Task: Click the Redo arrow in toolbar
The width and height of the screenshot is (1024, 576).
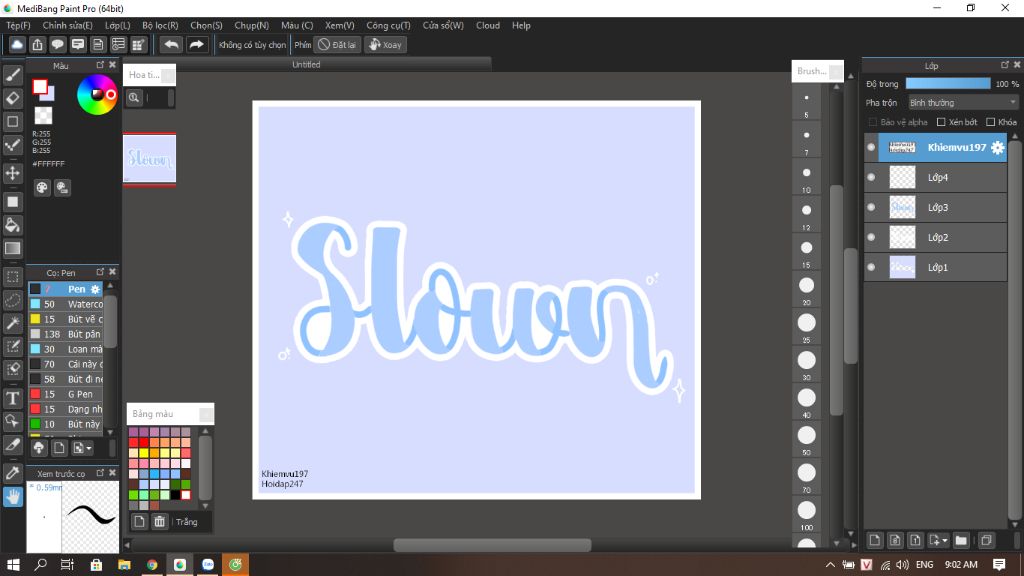Action: point(196,44)
